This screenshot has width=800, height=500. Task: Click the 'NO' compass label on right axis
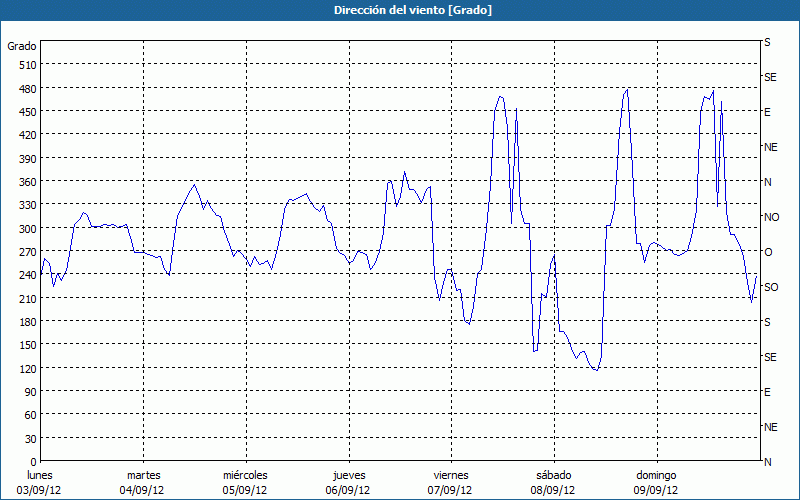pos(771,217)
